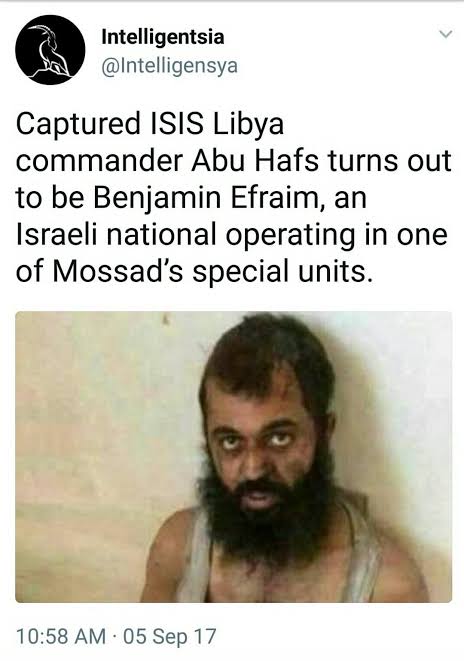Expand the tweet options chevron
The image size is (464, 661).
click(445, 34)
